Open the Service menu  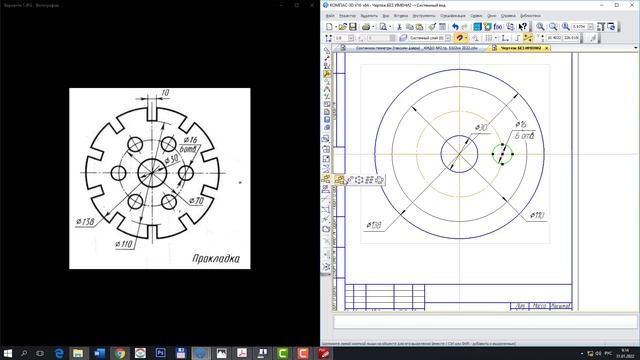click(476, 16)
